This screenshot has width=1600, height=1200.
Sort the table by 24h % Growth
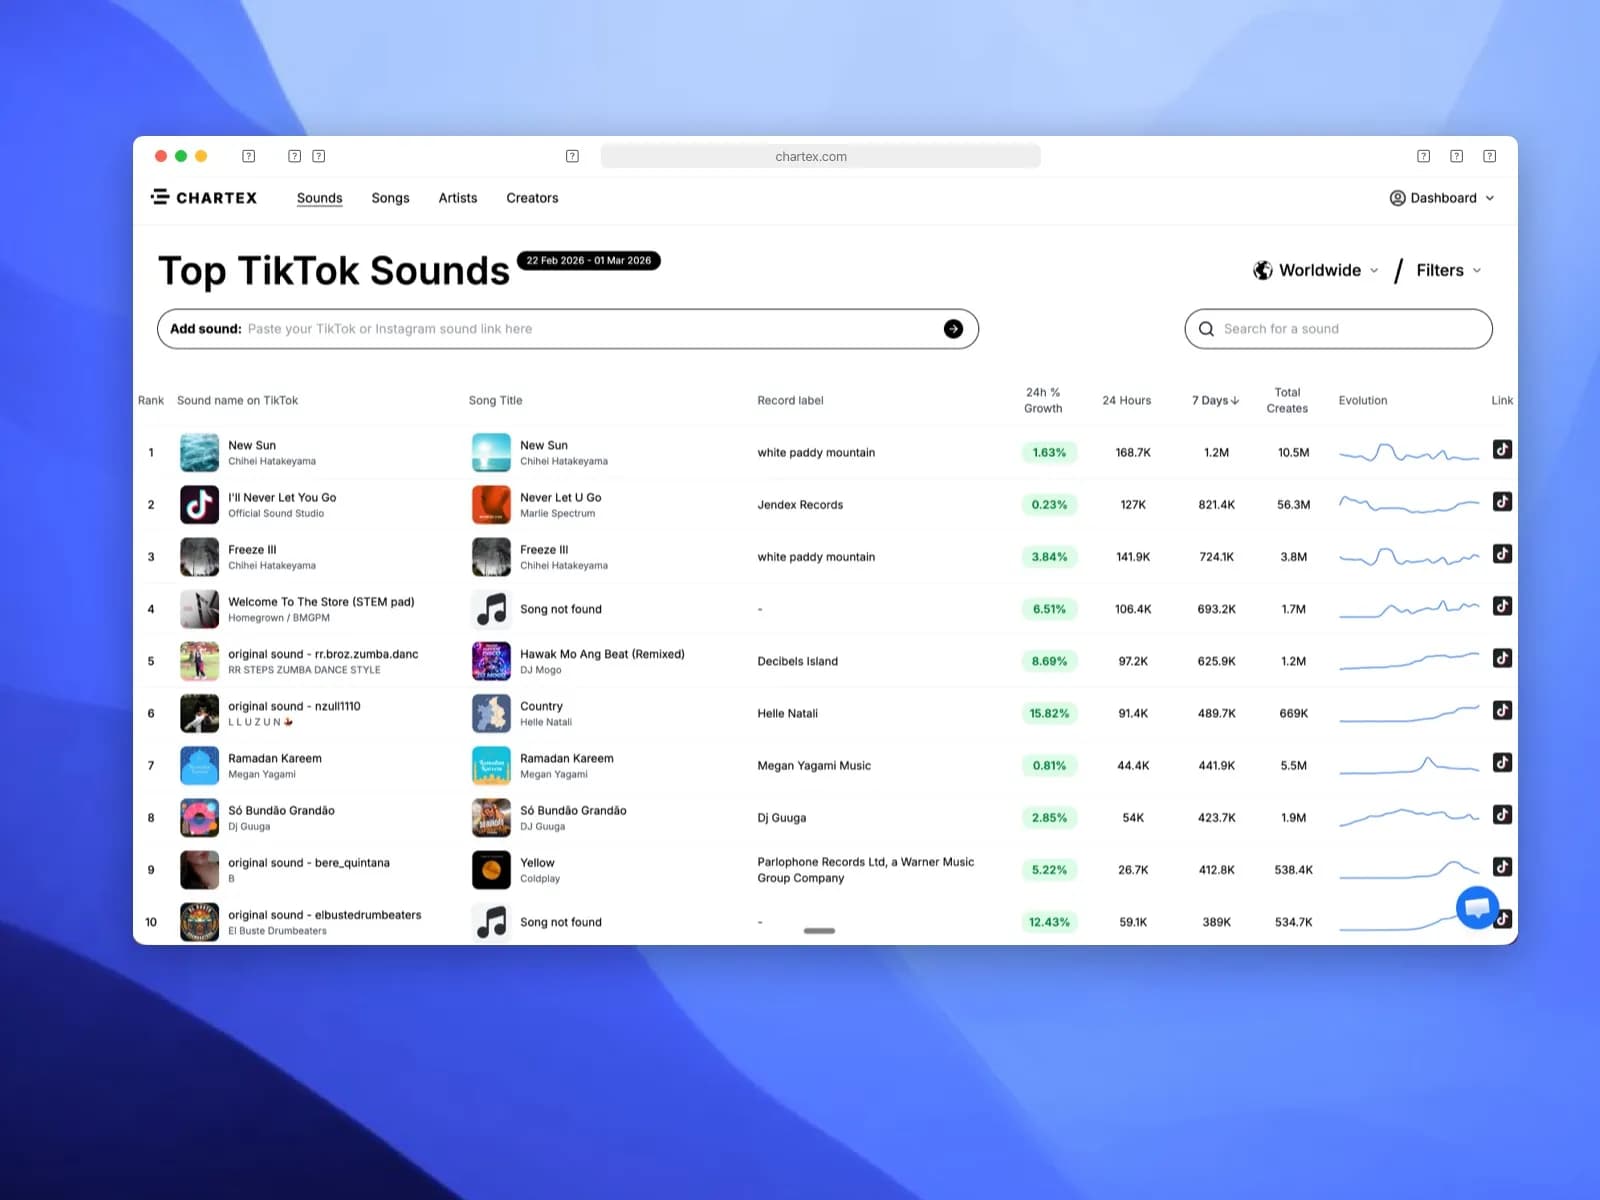click(1043, 399)
